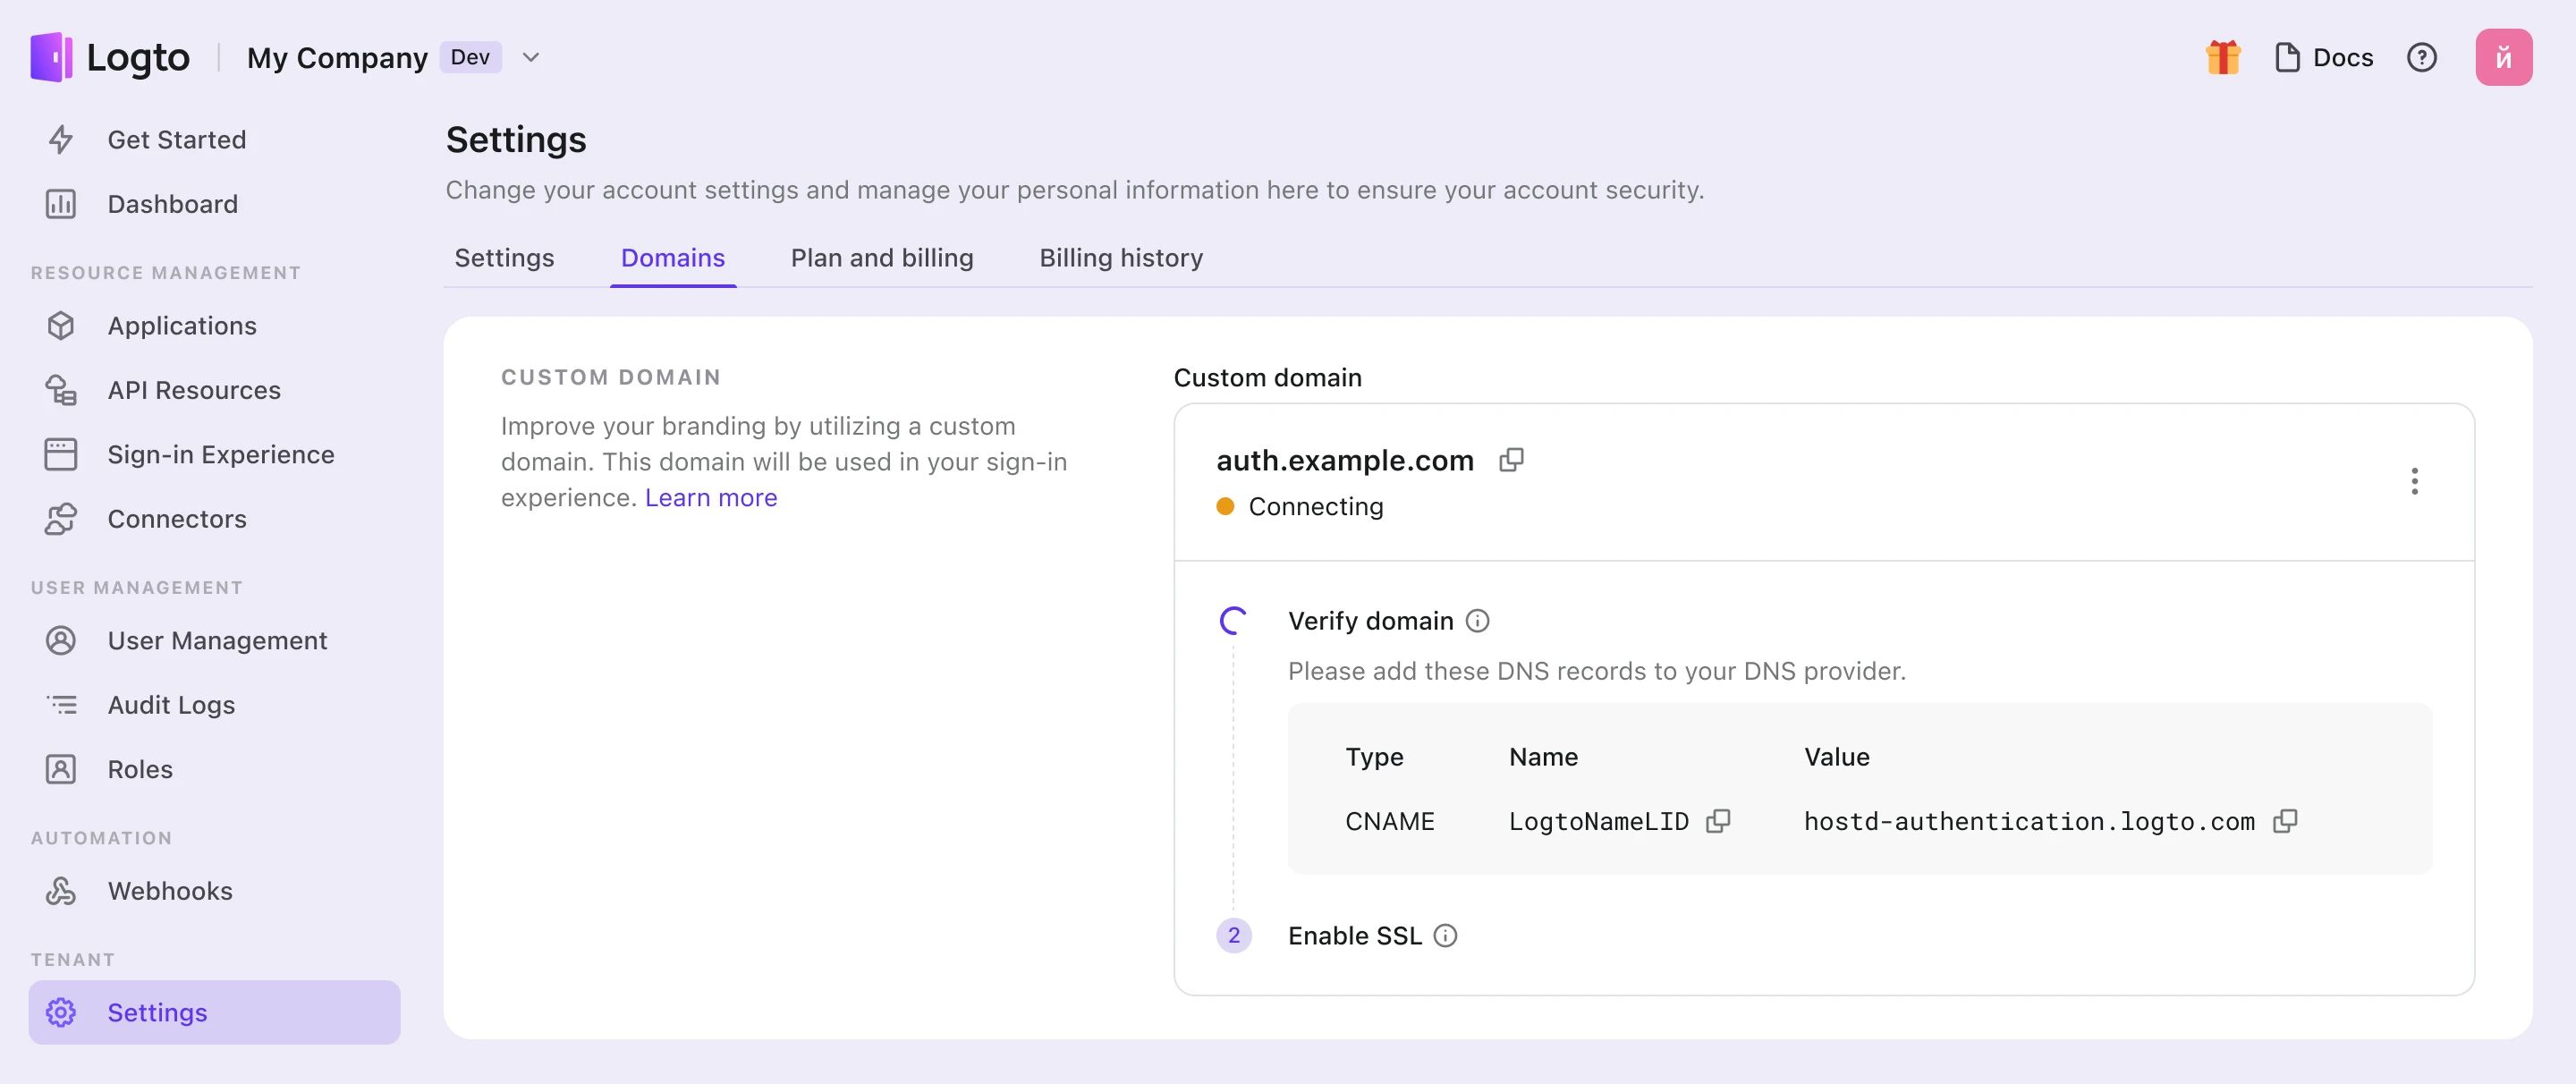
Task: Expand the My Company tenant switcher
Action: (x=530, y=57)
